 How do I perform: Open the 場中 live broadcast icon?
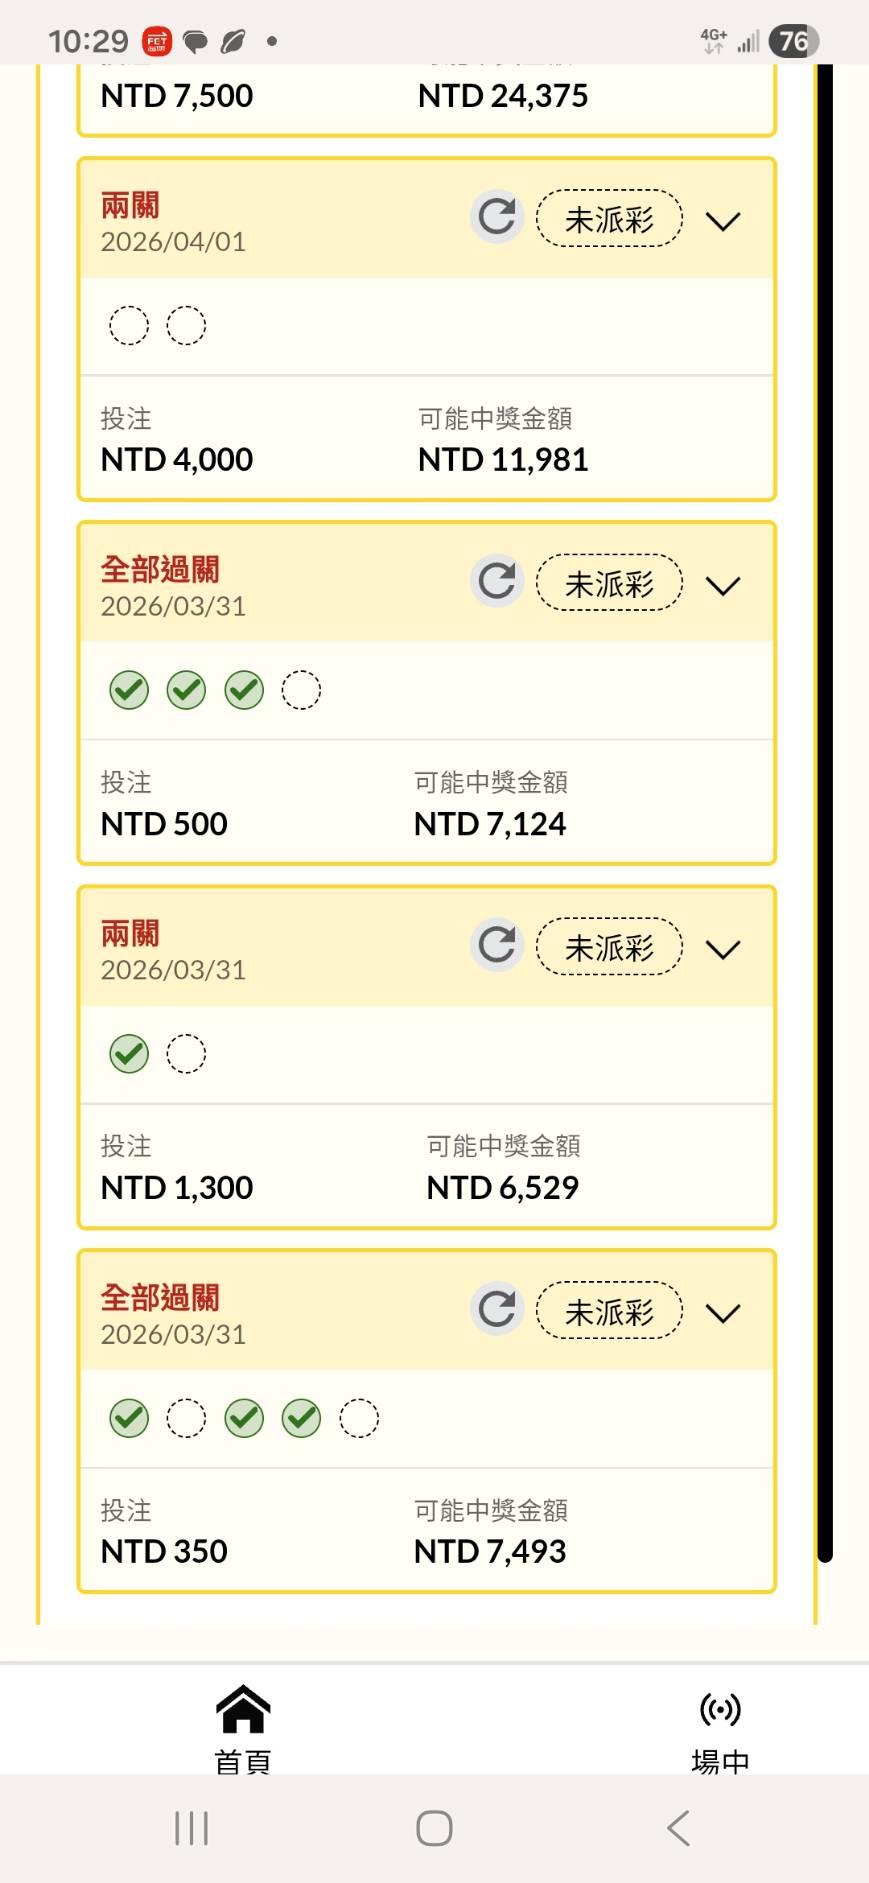coord(720,1709)
